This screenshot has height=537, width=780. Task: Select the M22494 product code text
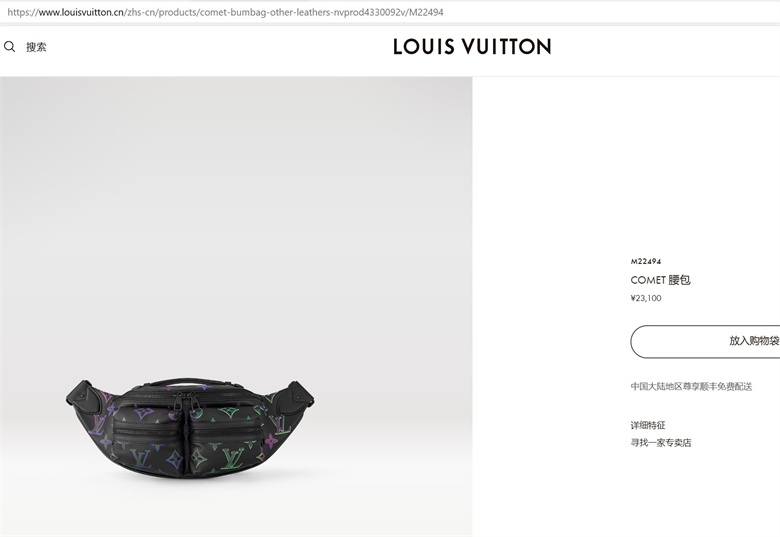point(646,261)
